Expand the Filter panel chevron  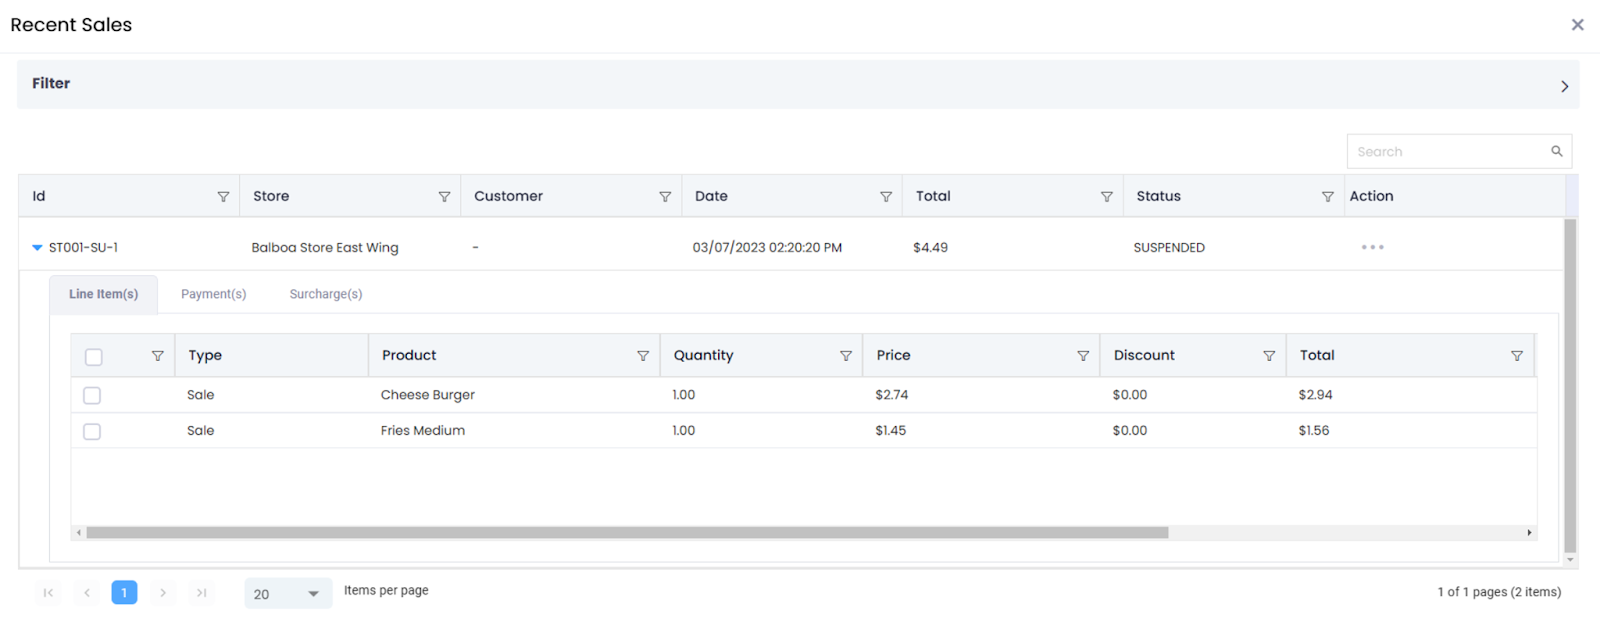1564,87
